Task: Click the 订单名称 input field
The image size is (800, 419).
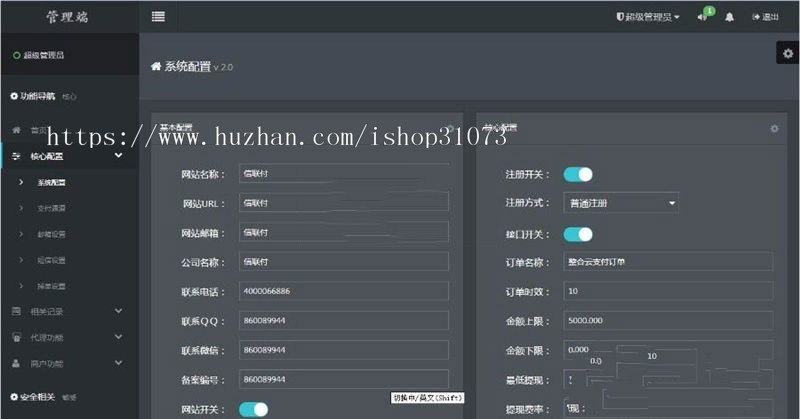Action: [x=668, y=262]
